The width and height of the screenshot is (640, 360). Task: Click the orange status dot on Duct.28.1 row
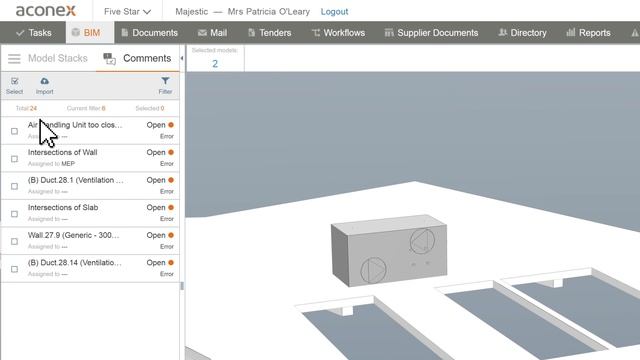(171, 180)
